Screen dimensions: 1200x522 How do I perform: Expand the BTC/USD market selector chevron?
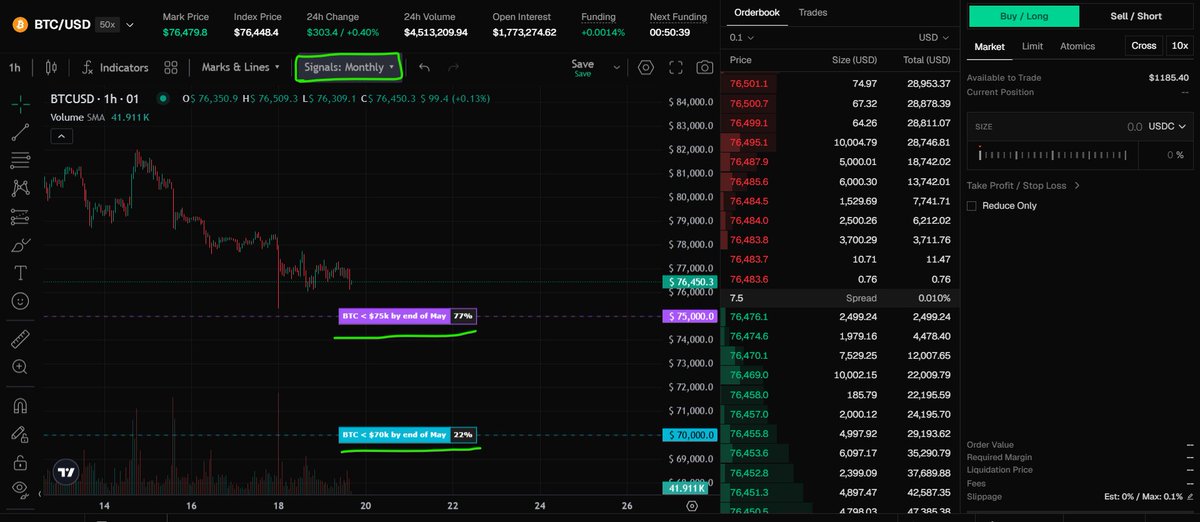point(129,23)
